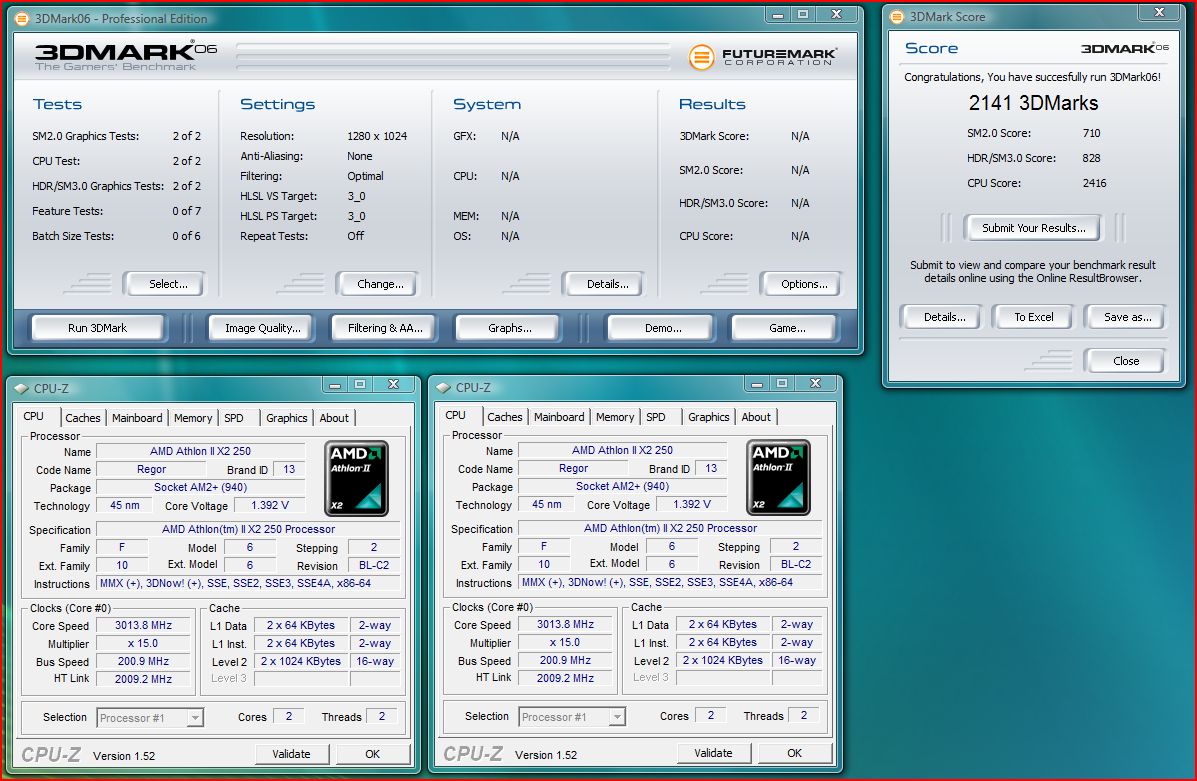Open SPD tab in right CPU-Z
Image resolution: width=1197 pixels, height=781 pixels.
[x=656, y=417]
